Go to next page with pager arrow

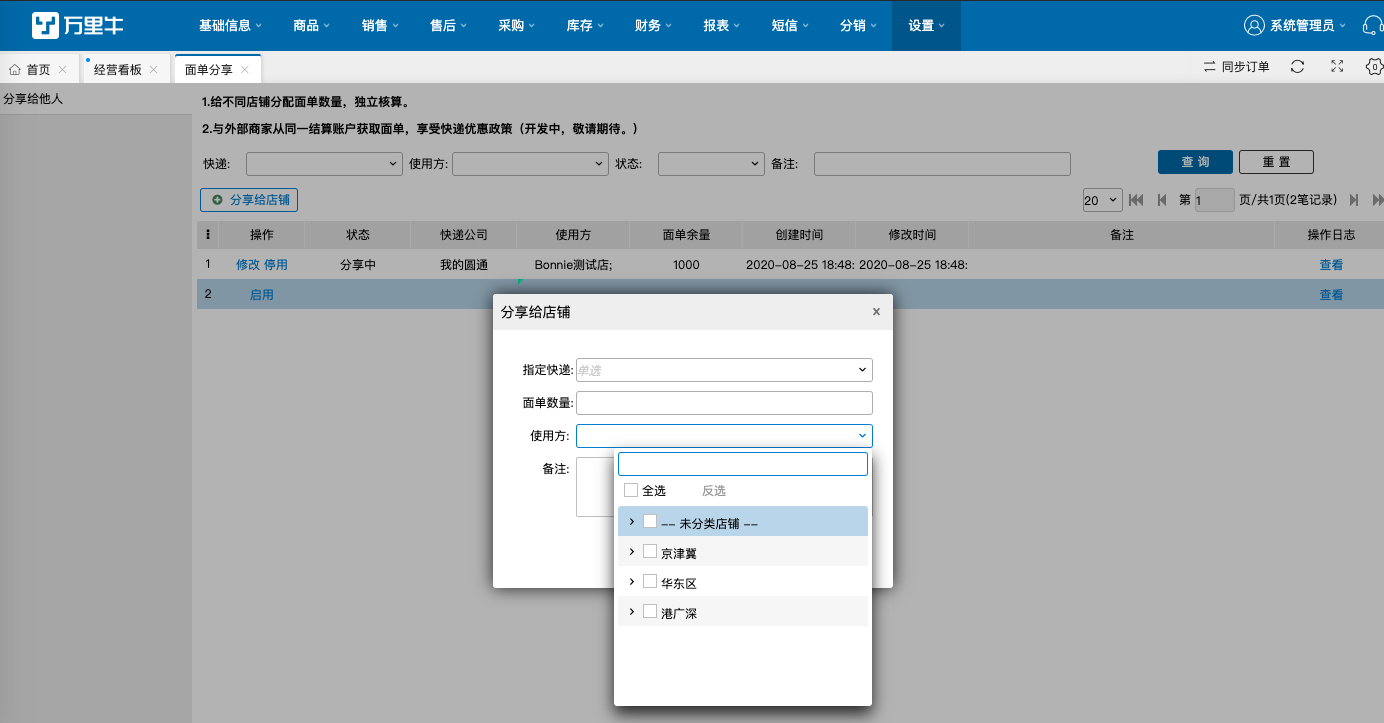1354,200
